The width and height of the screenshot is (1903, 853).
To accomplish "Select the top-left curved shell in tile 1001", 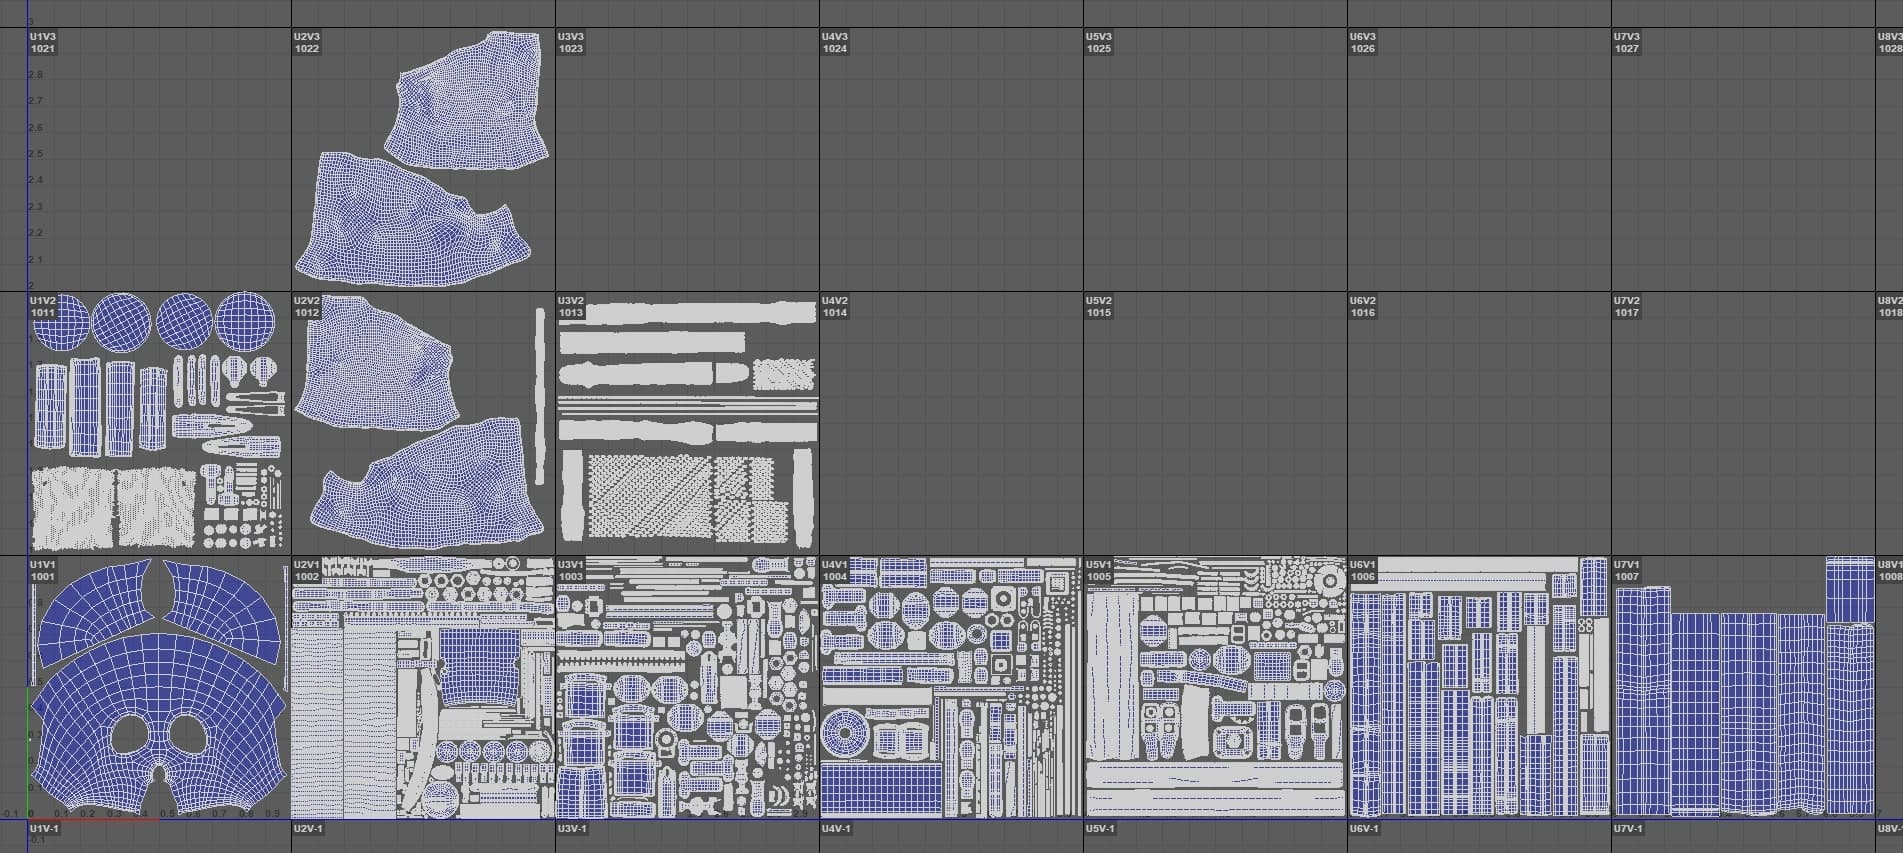I will 90,600.
